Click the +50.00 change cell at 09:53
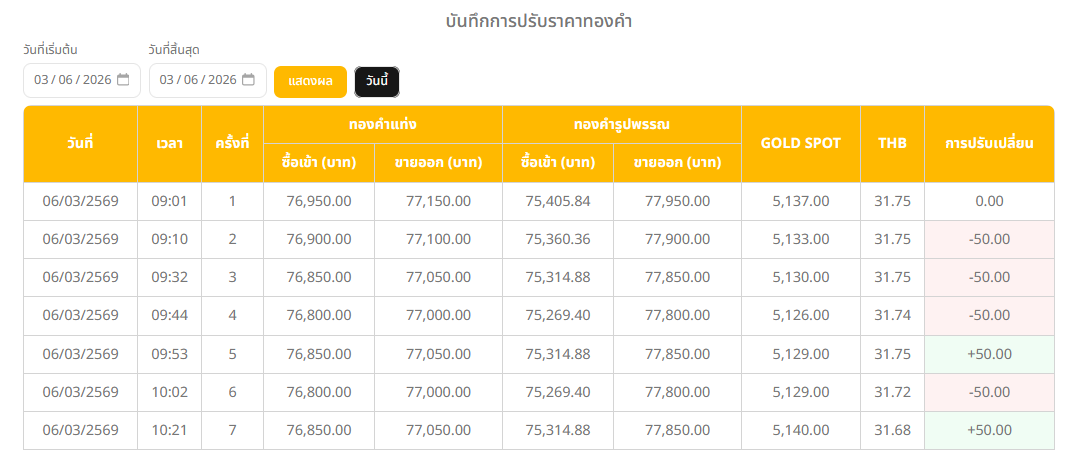The height and width of the screenshot is (456, 1075). coord(989,354)
